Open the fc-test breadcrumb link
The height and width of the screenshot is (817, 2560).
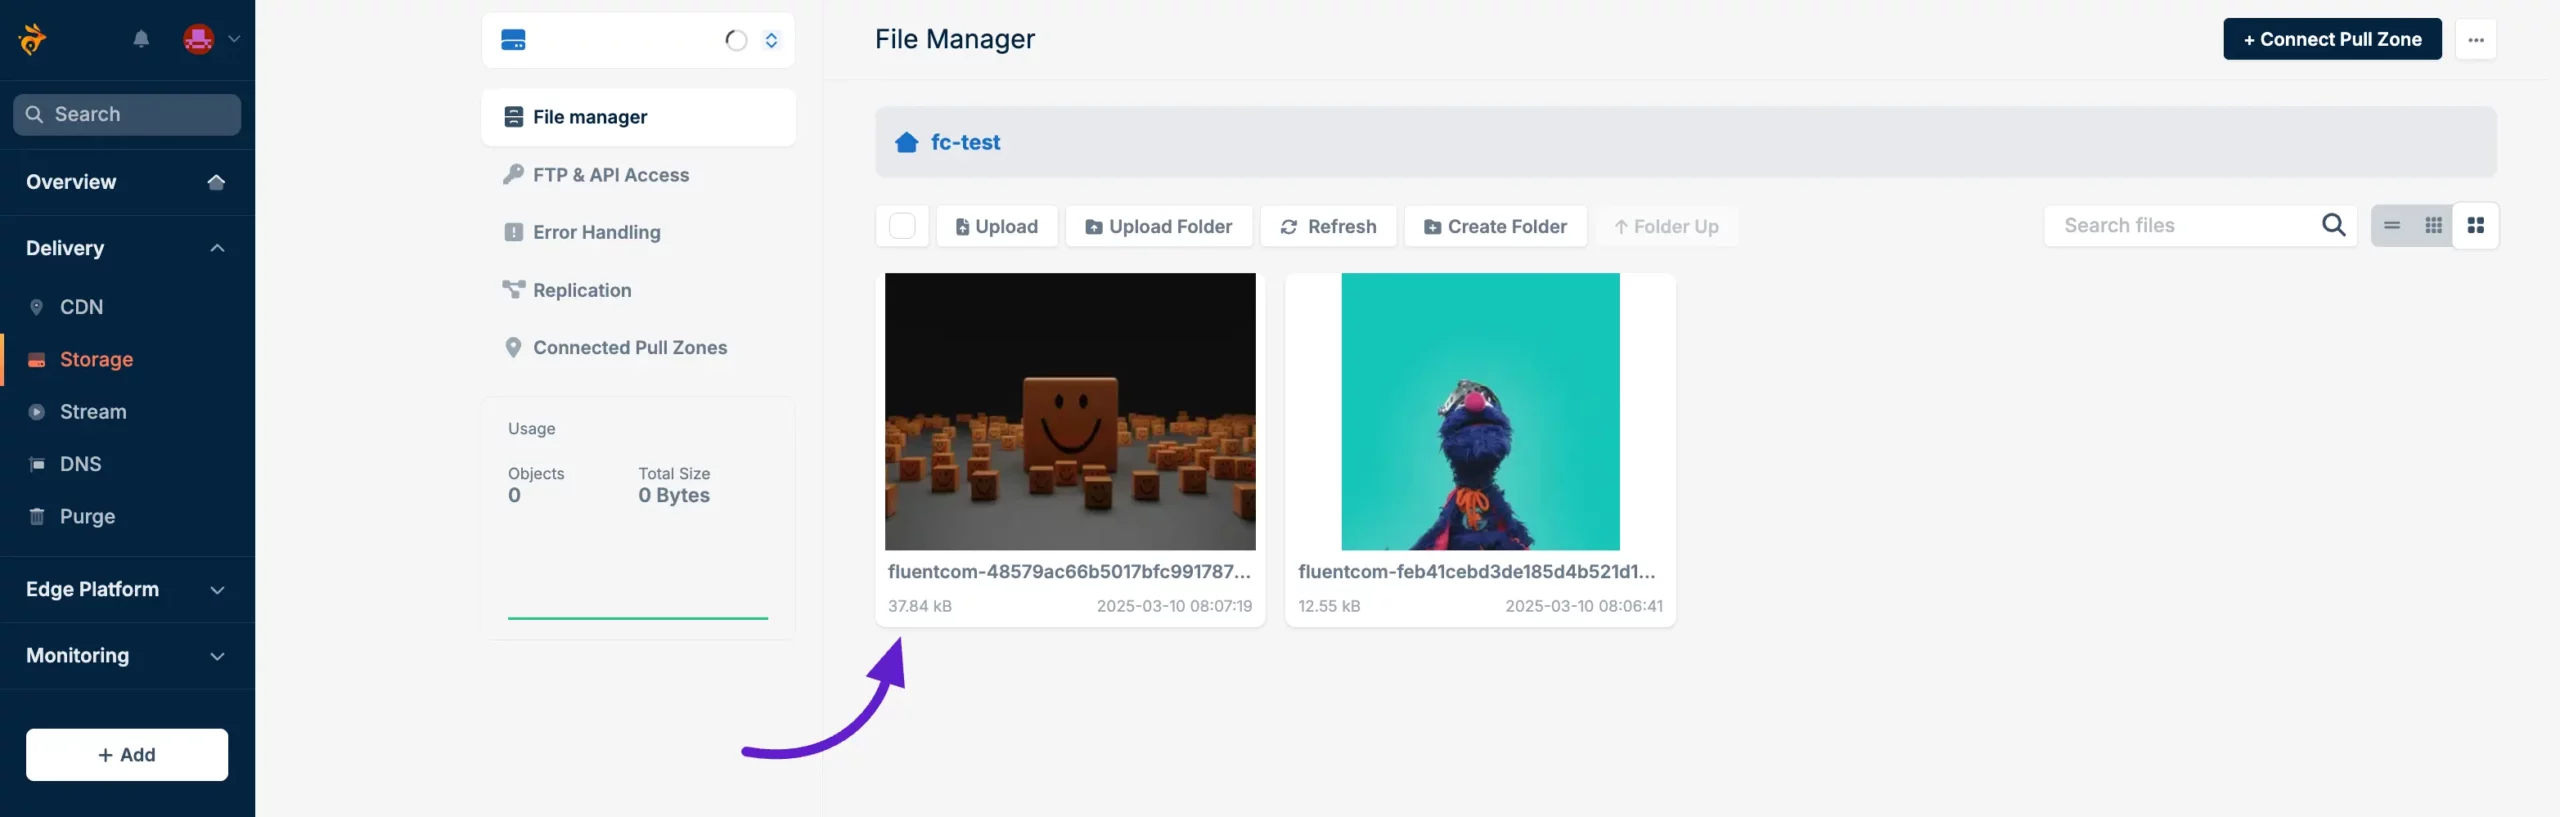(x=965, y=142)
